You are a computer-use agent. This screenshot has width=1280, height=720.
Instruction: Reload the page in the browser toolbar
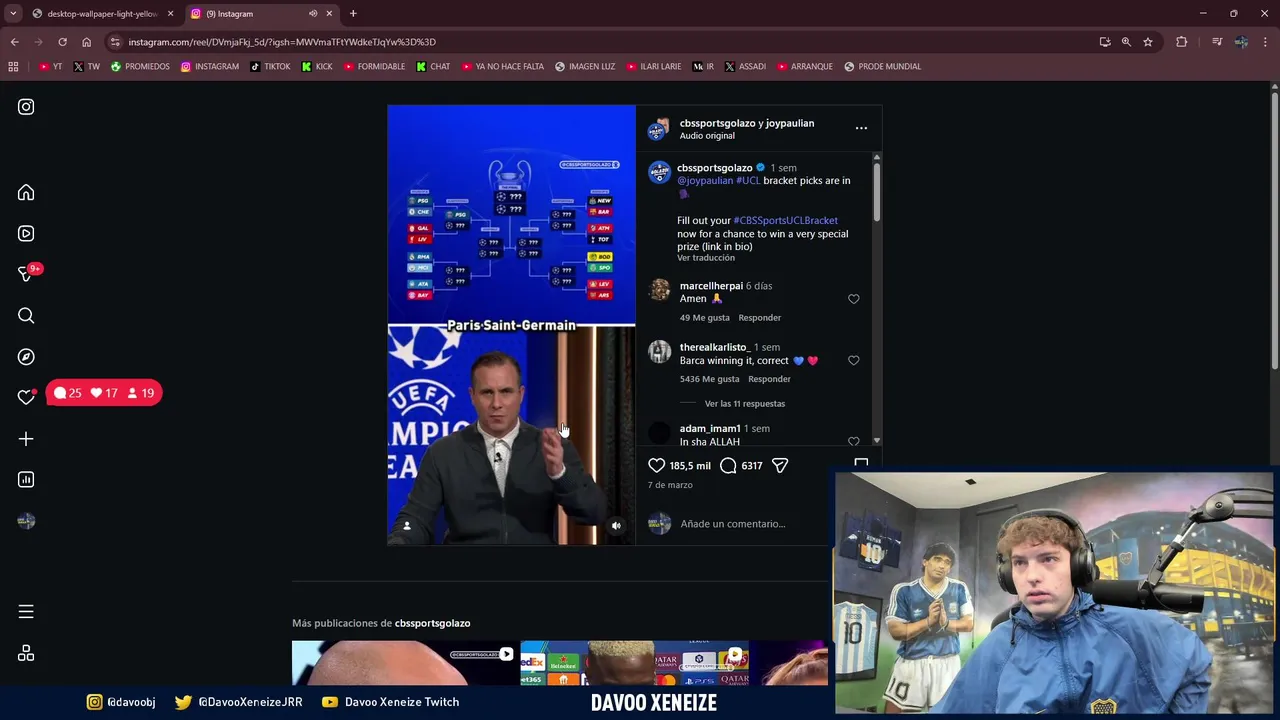(62, 42)
